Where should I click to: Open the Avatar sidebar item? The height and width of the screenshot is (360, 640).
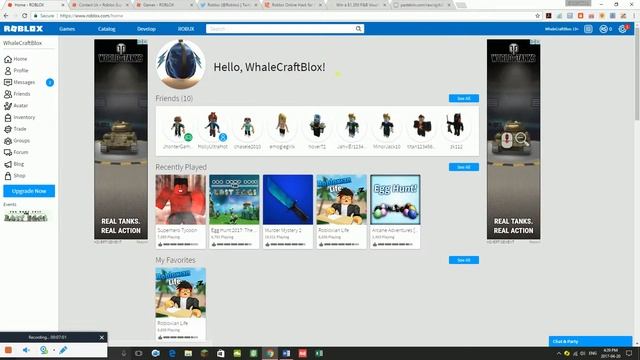pyautogui.click(x=16, y=106)
